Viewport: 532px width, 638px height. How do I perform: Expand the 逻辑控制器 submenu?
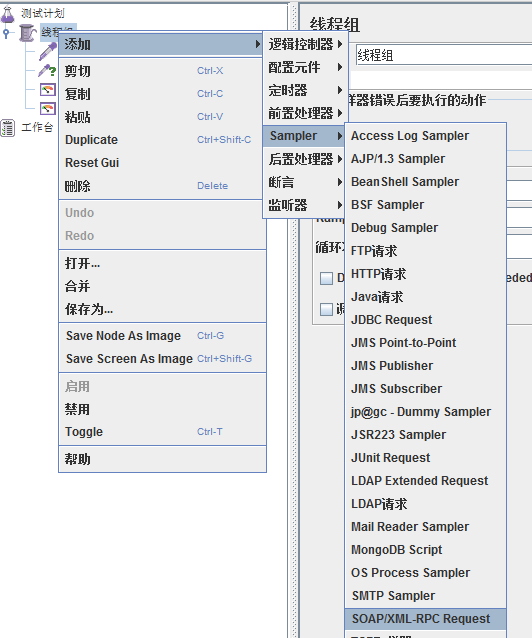pyautogui.click(x=305, y=44)
